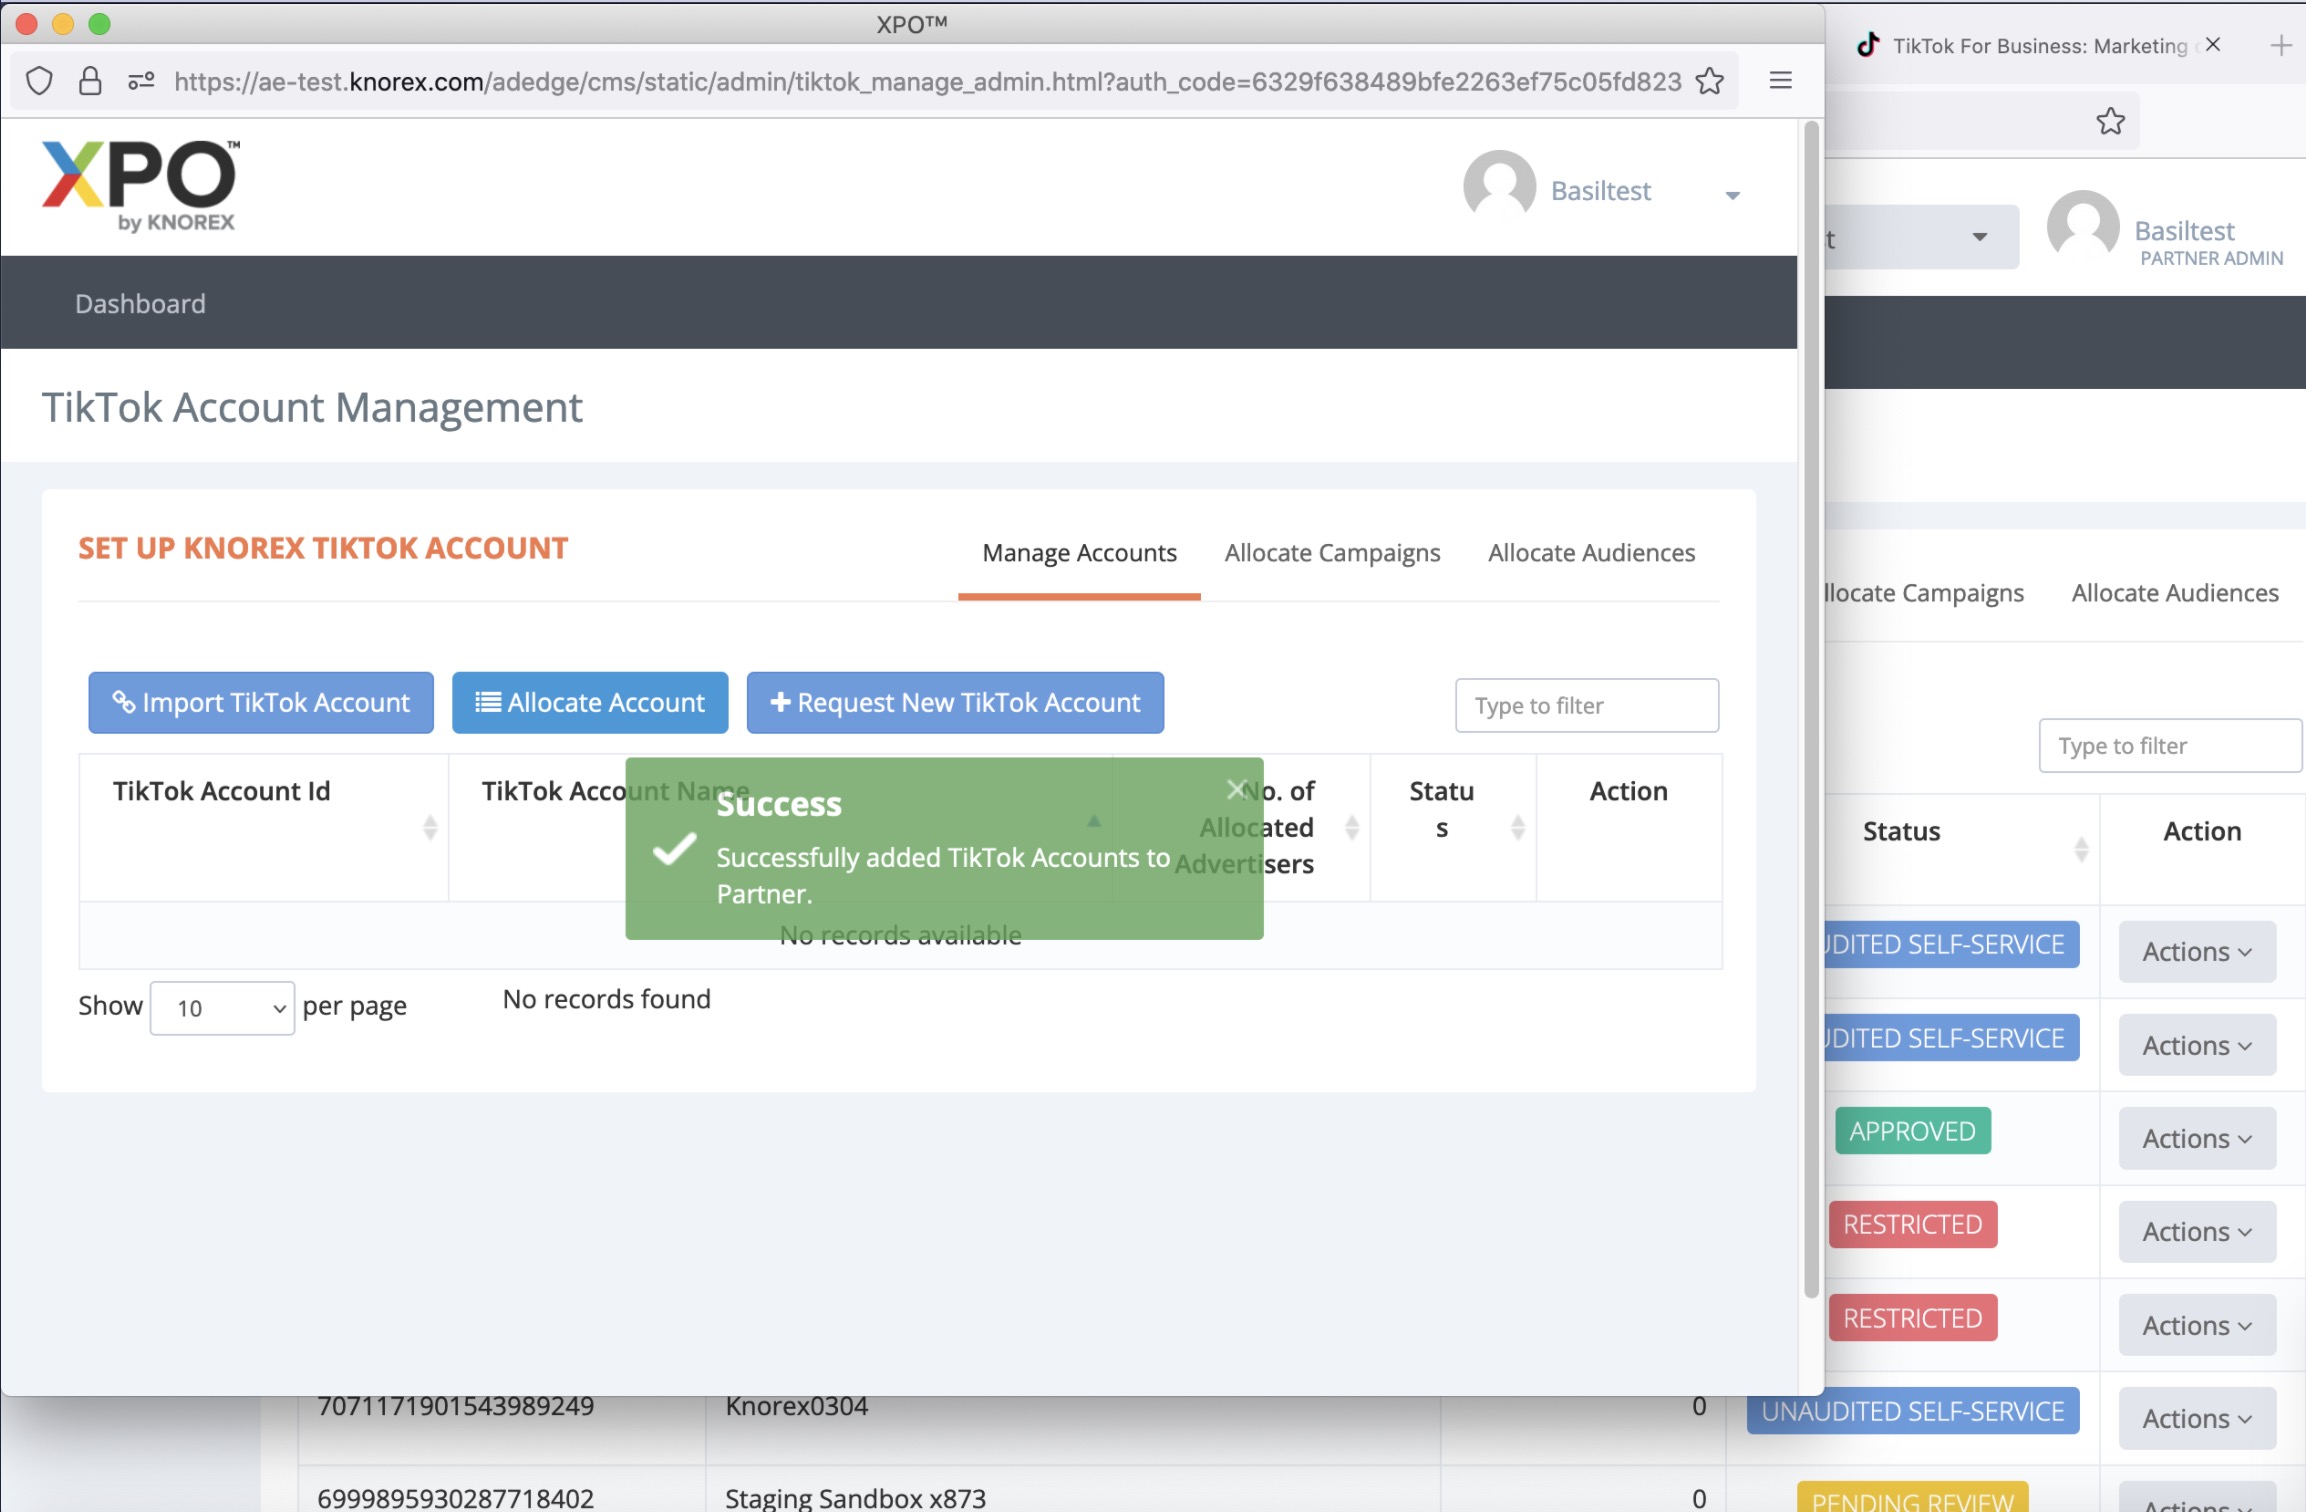Screen dimensions: 2306x1512
Task: Open the browser hamburger menu
Action: [x=1780, y=81]
